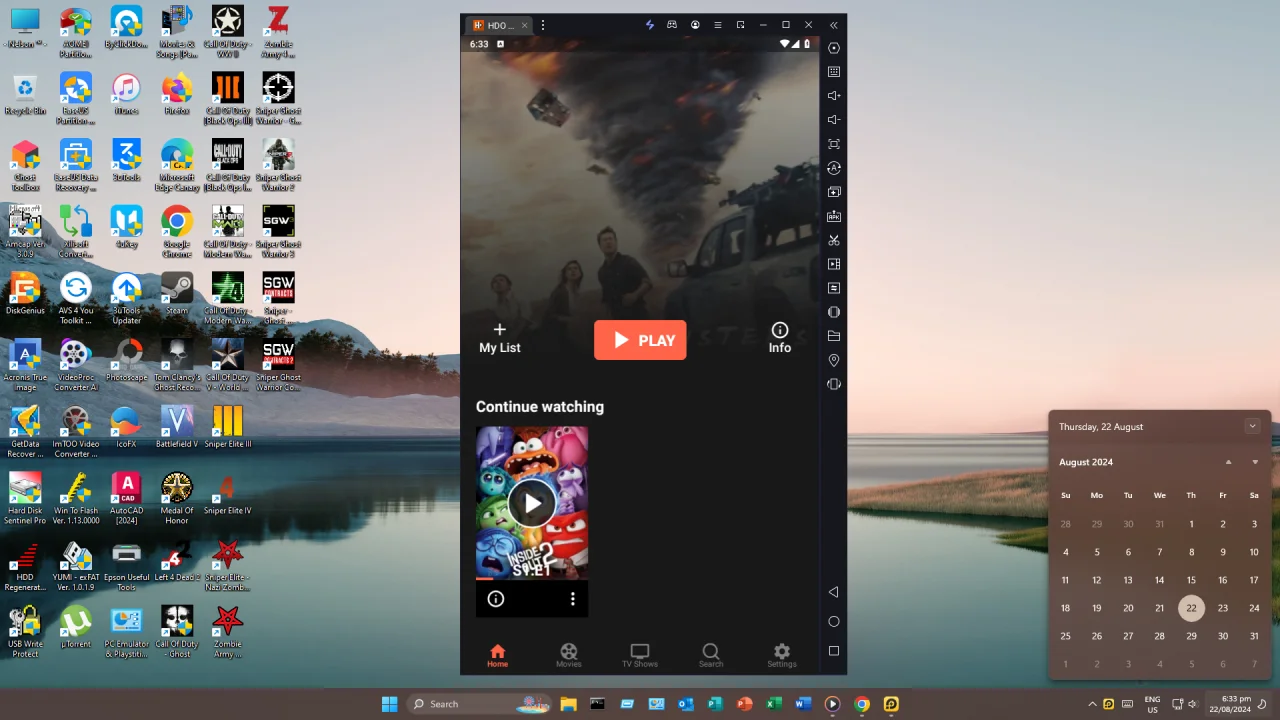
Task: Open Microsoft Word from taskbar
Action: [x=803, y=704]
